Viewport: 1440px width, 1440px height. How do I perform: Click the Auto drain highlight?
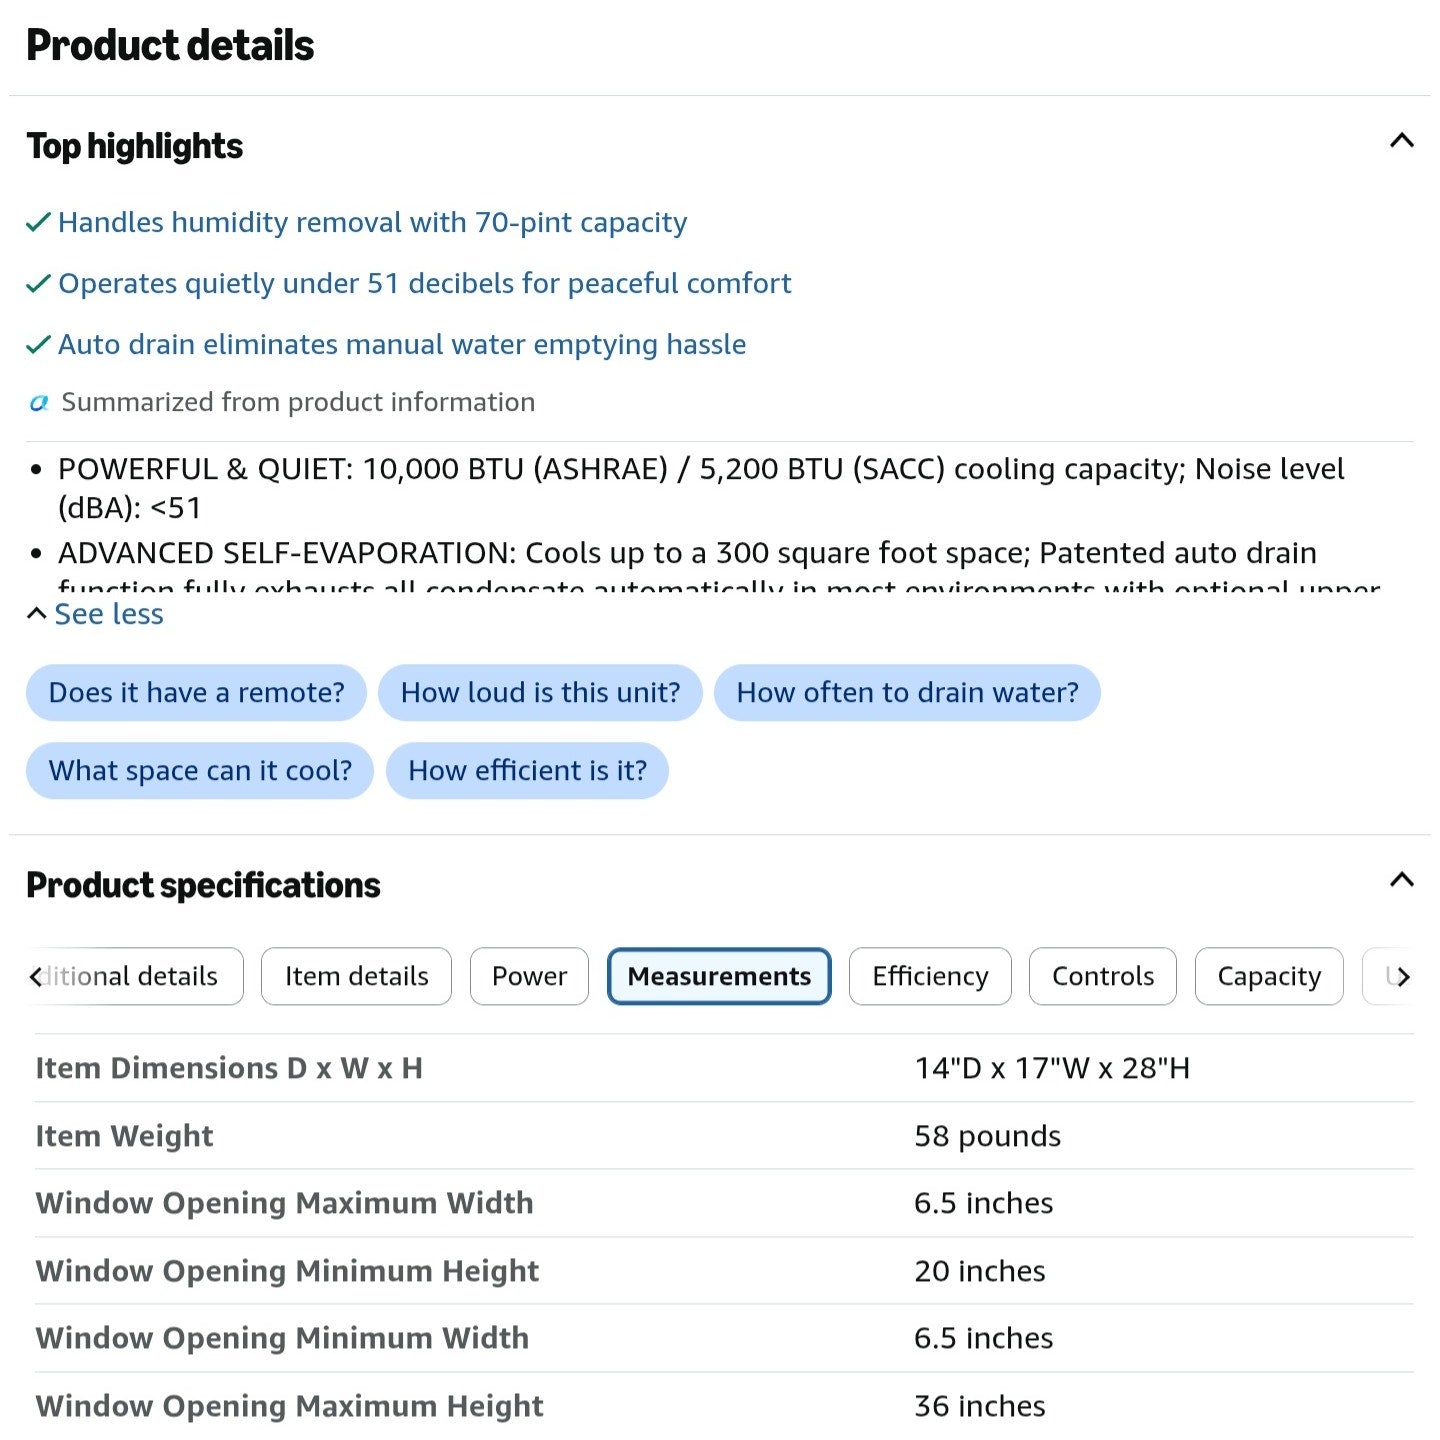[x=402, y=344]
